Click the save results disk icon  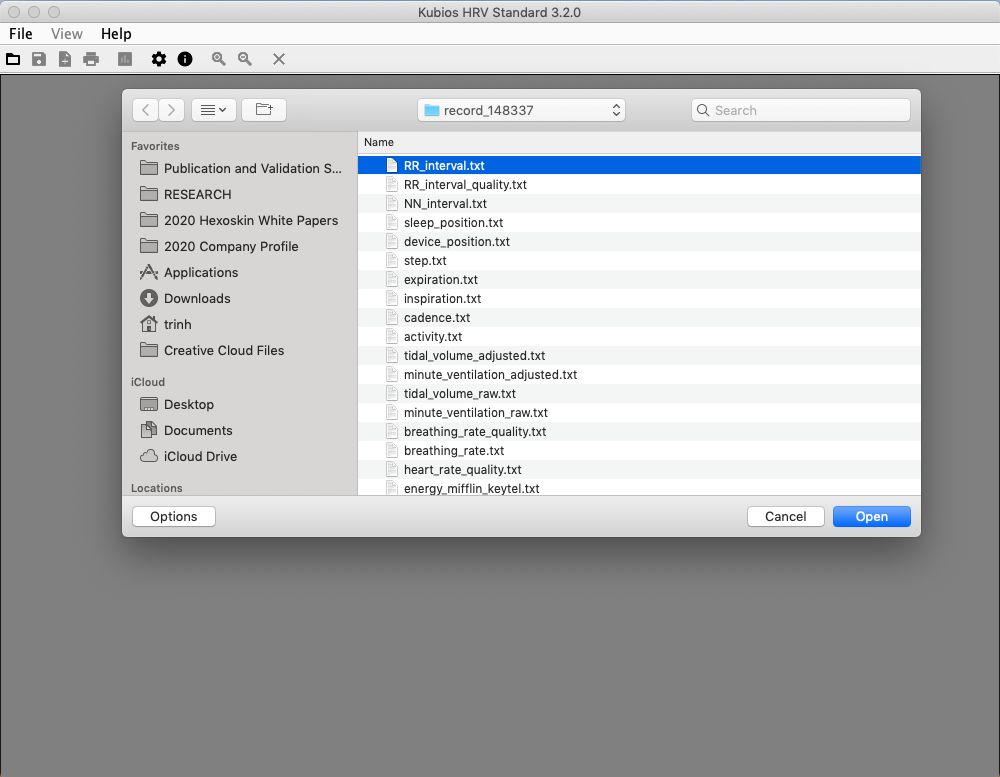click(x=39, y=59)
